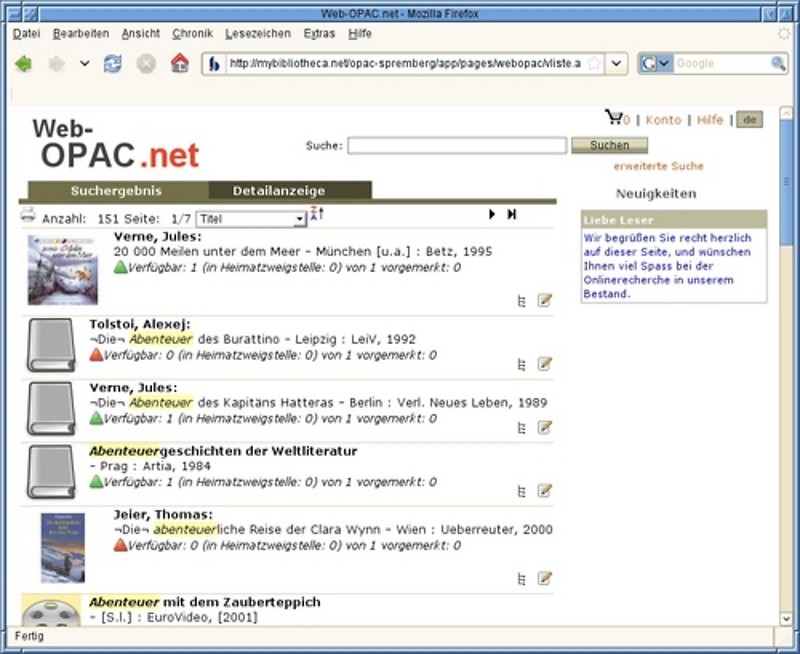Click the Neuigkeiten heading
The width and height of the screenshot is (800, 654).
656,194
